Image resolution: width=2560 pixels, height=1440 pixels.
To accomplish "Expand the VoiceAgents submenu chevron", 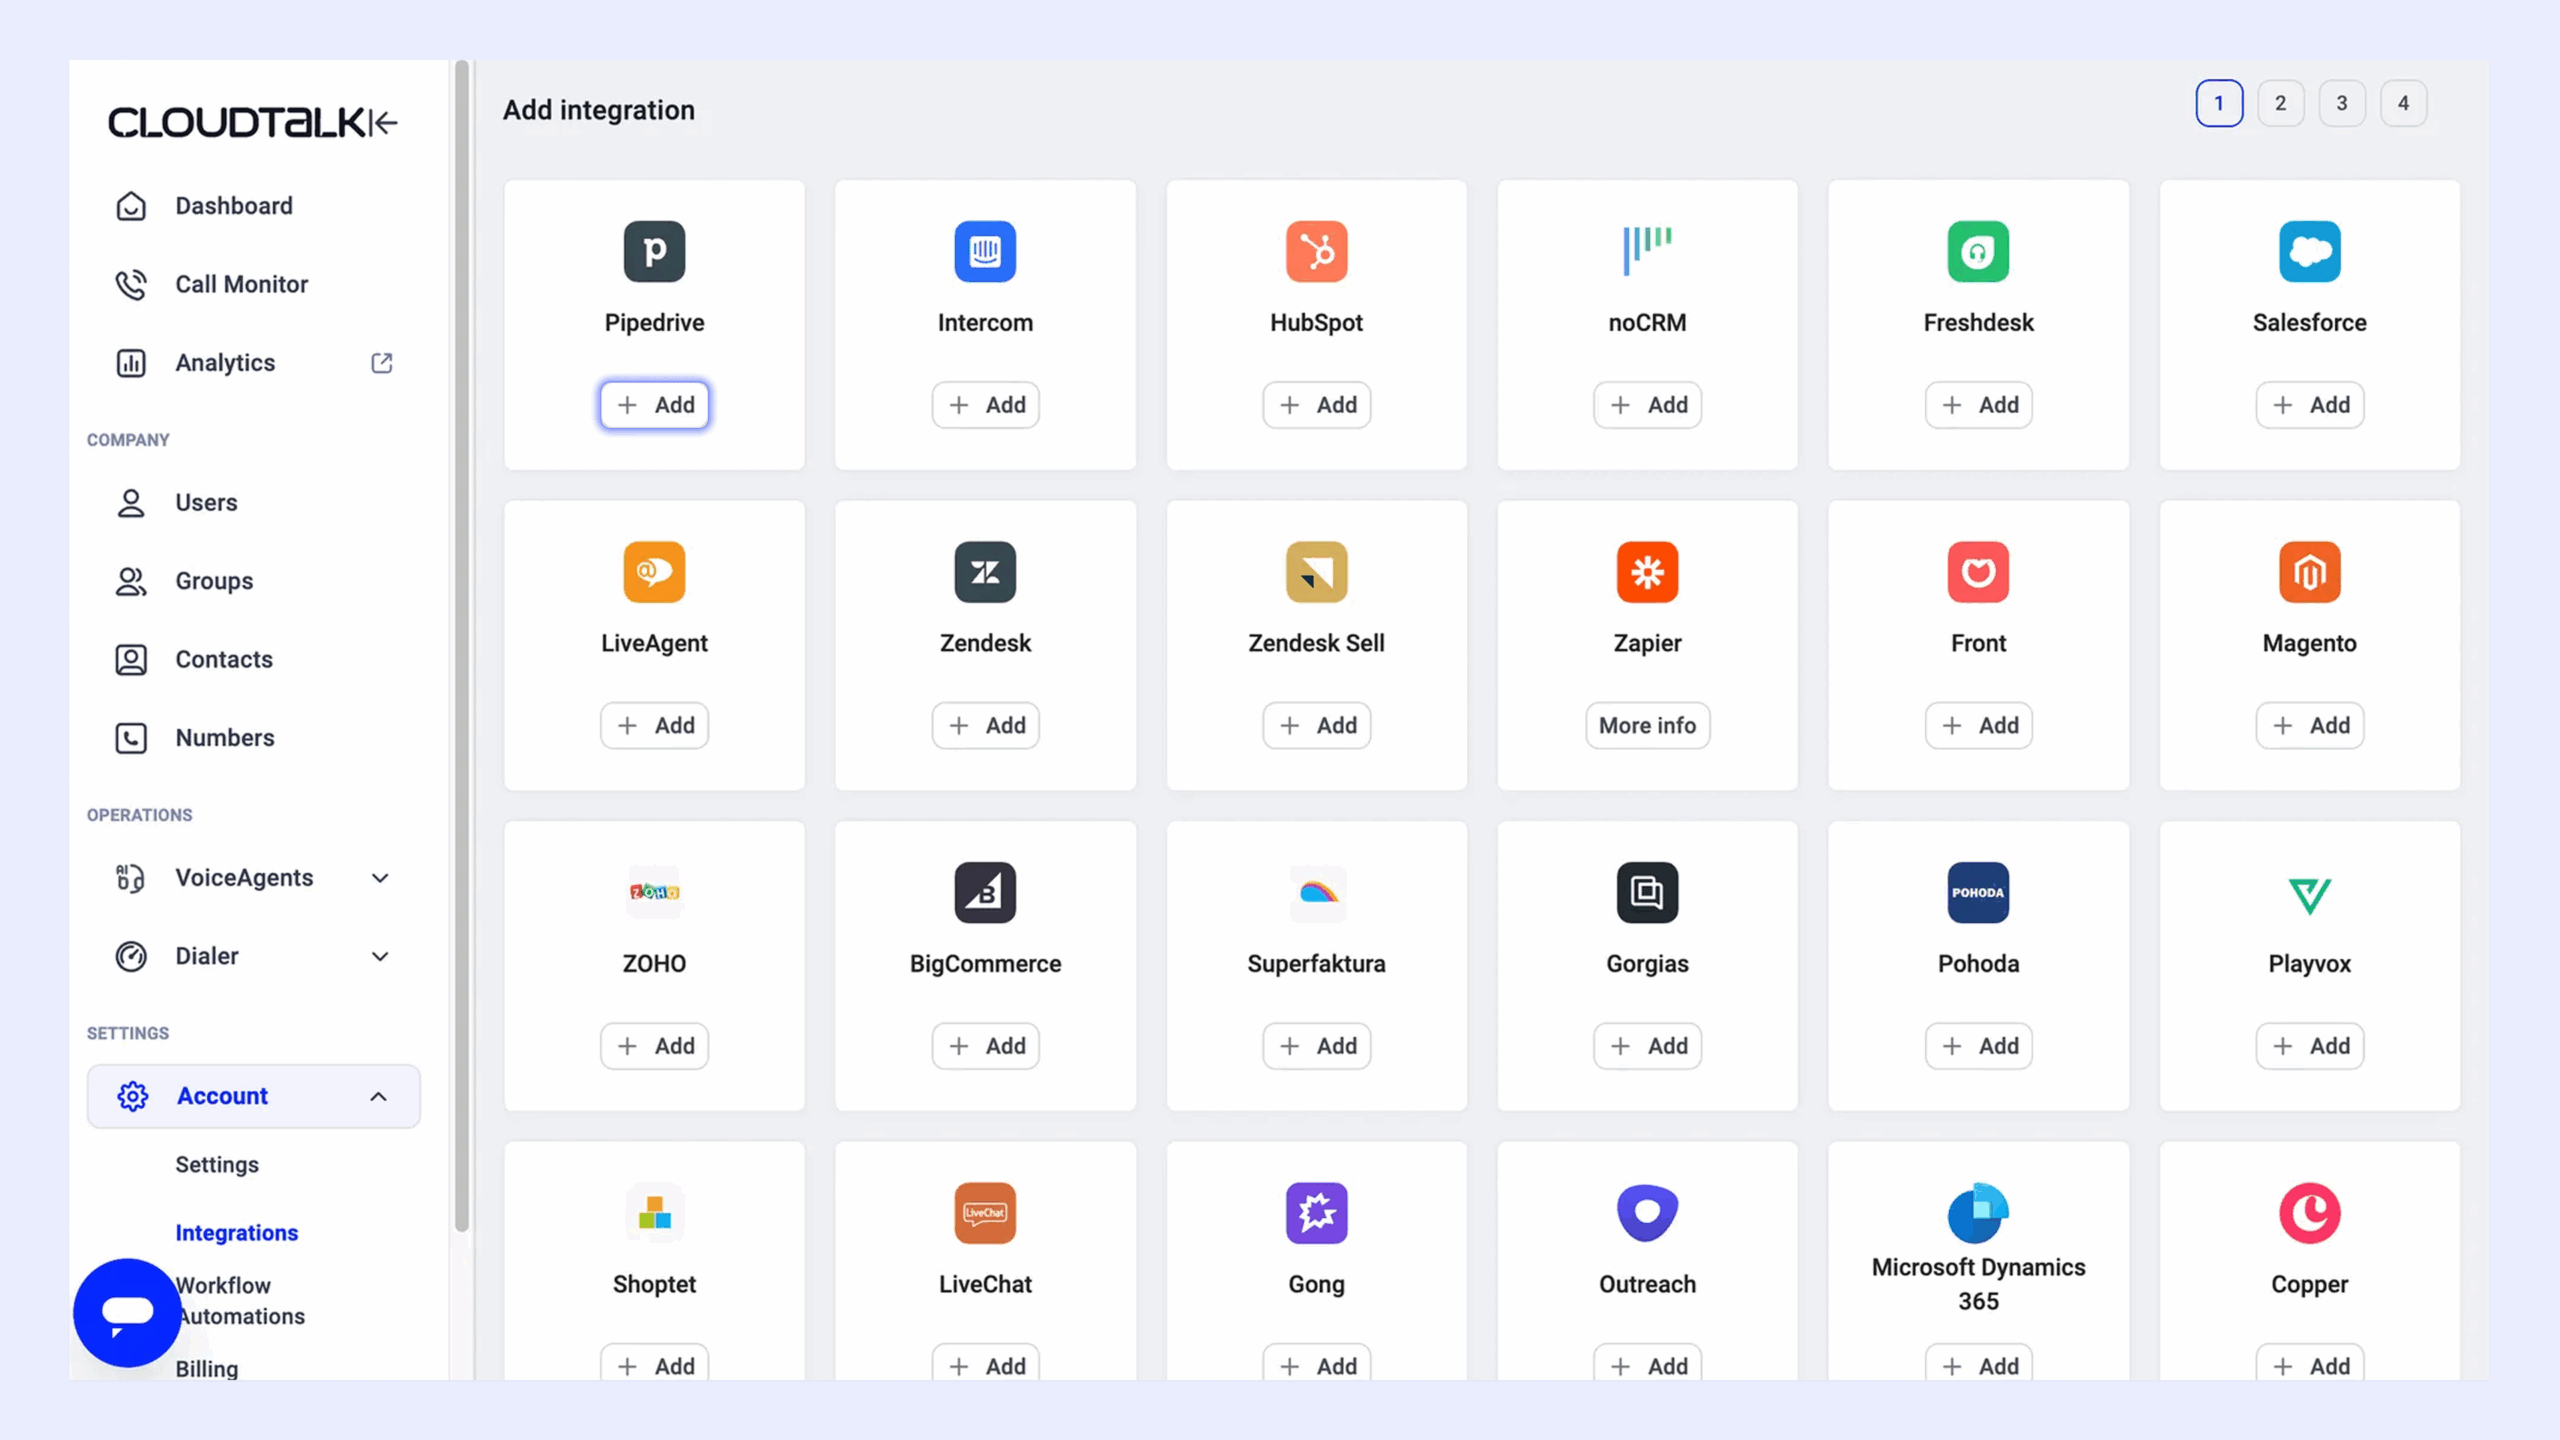I will click(380, 878).
